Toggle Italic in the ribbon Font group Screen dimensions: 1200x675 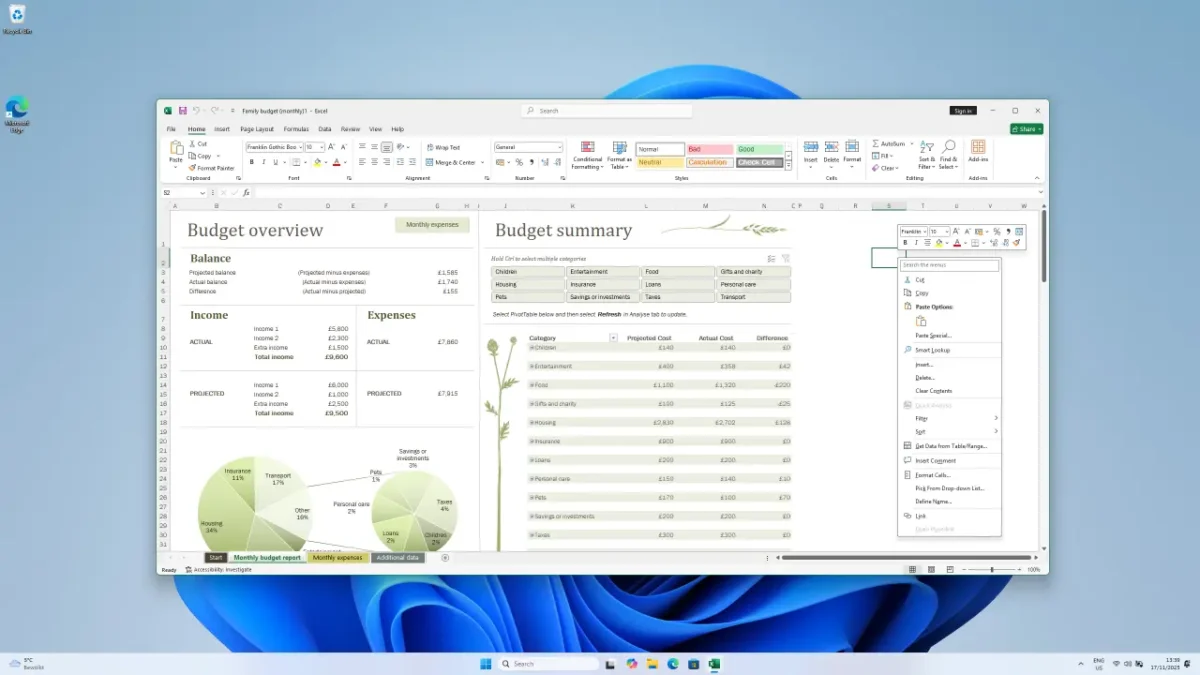coord(264,162)
